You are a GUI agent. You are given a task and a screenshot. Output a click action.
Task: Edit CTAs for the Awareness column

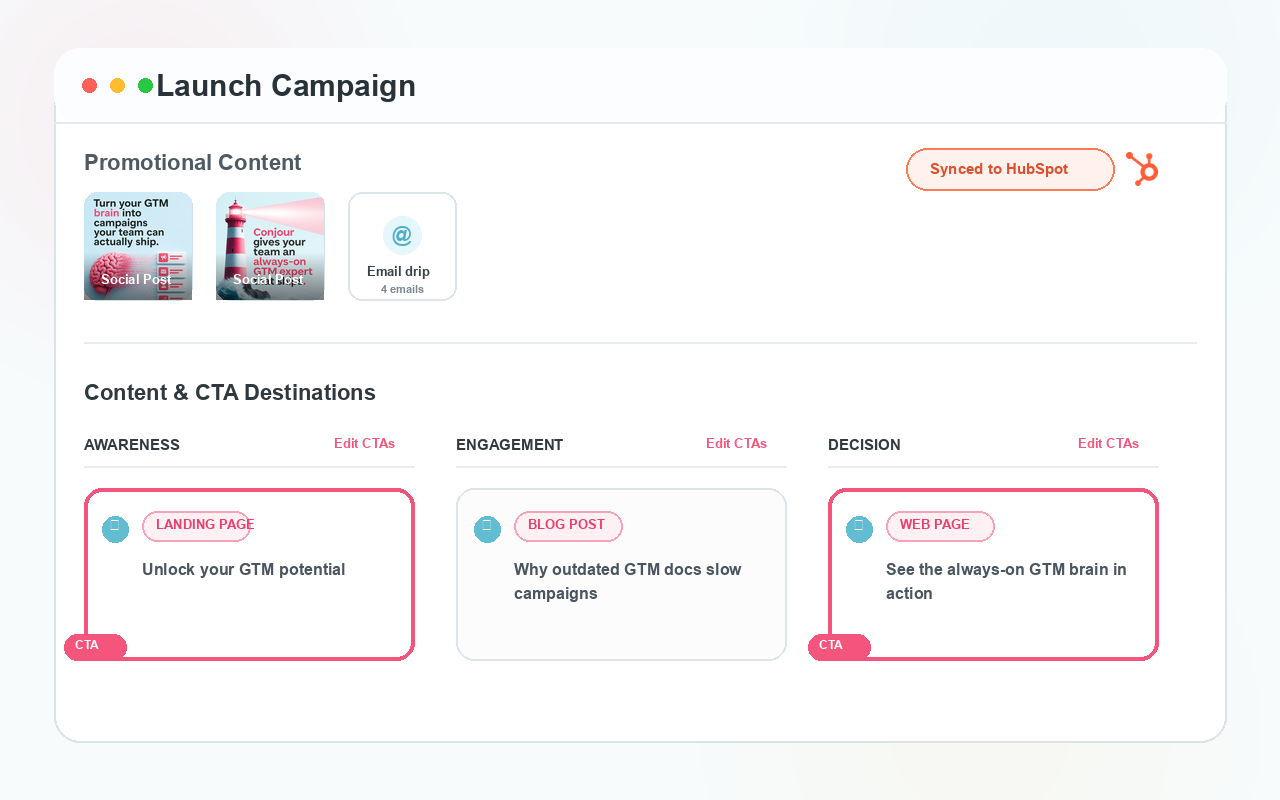[364, 444]
